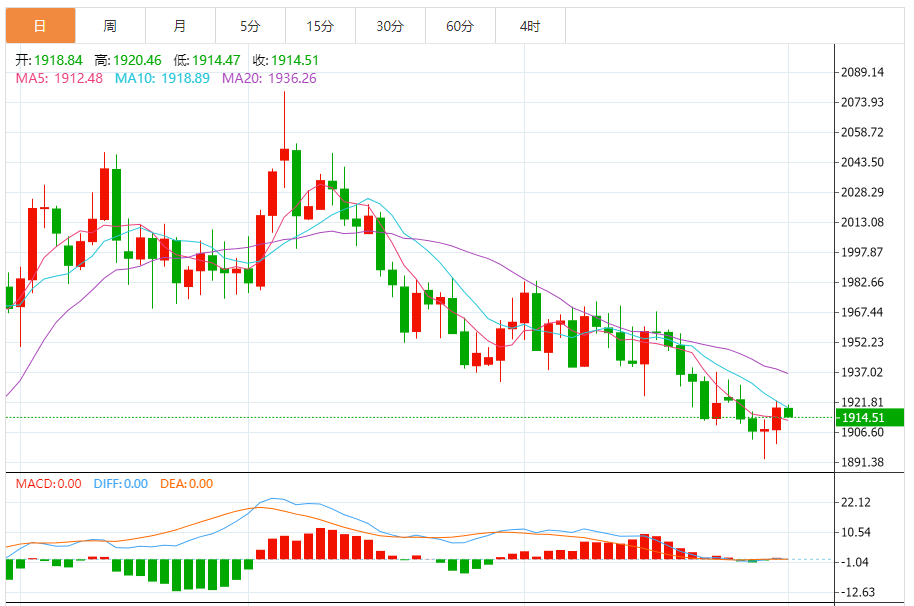
Task: Click the 高:1920.46 high price value
Action: [x=128, y=60]
